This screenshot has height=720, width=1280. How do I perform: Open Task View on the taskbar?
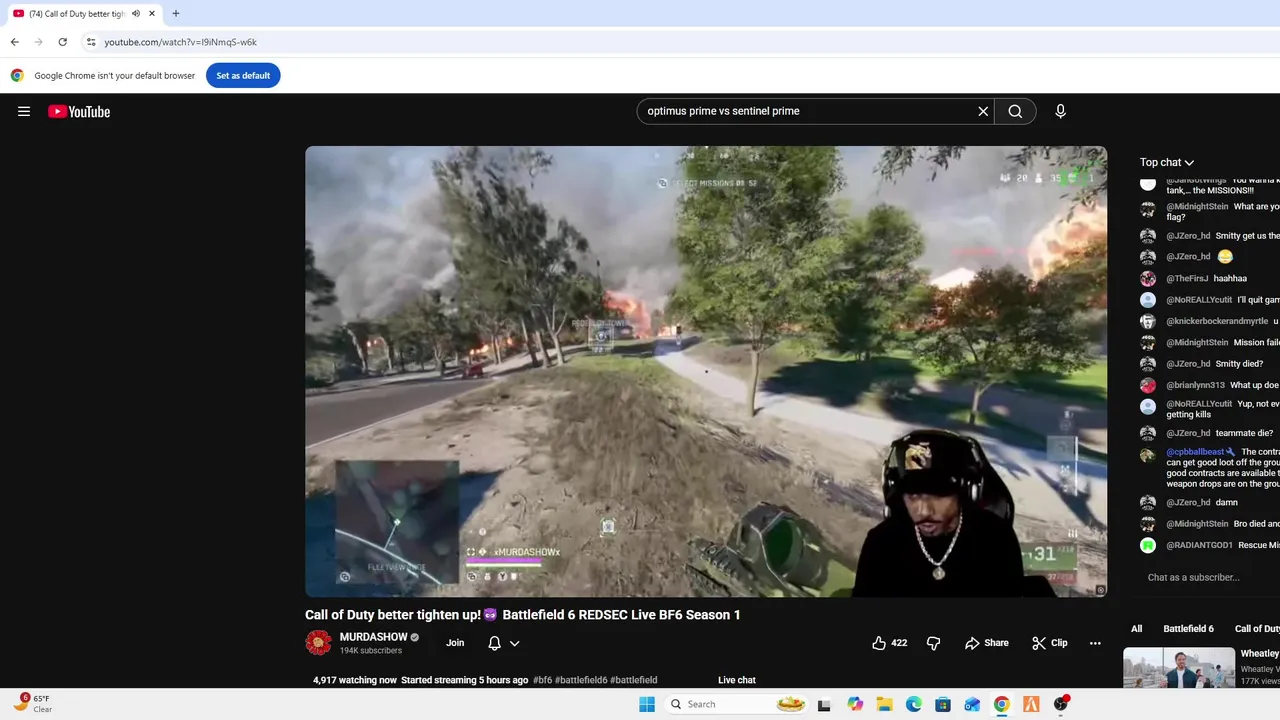(824, 704)
